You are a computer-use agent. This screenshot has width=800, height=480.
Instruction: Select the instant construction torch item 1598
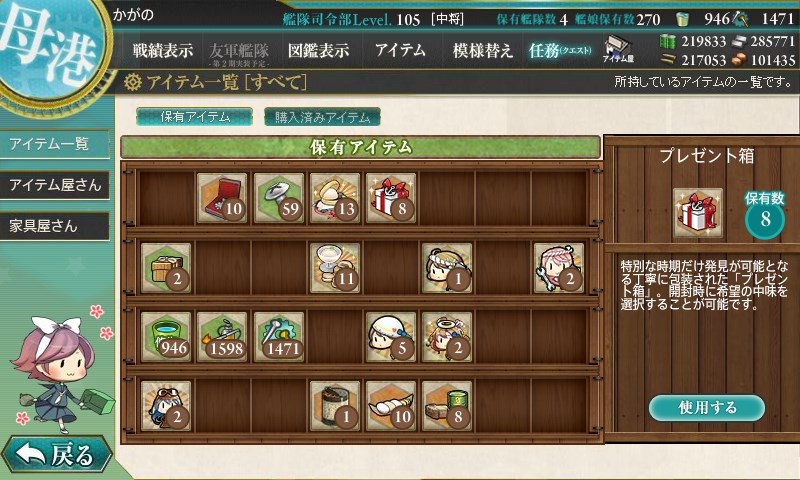(222, 337)
